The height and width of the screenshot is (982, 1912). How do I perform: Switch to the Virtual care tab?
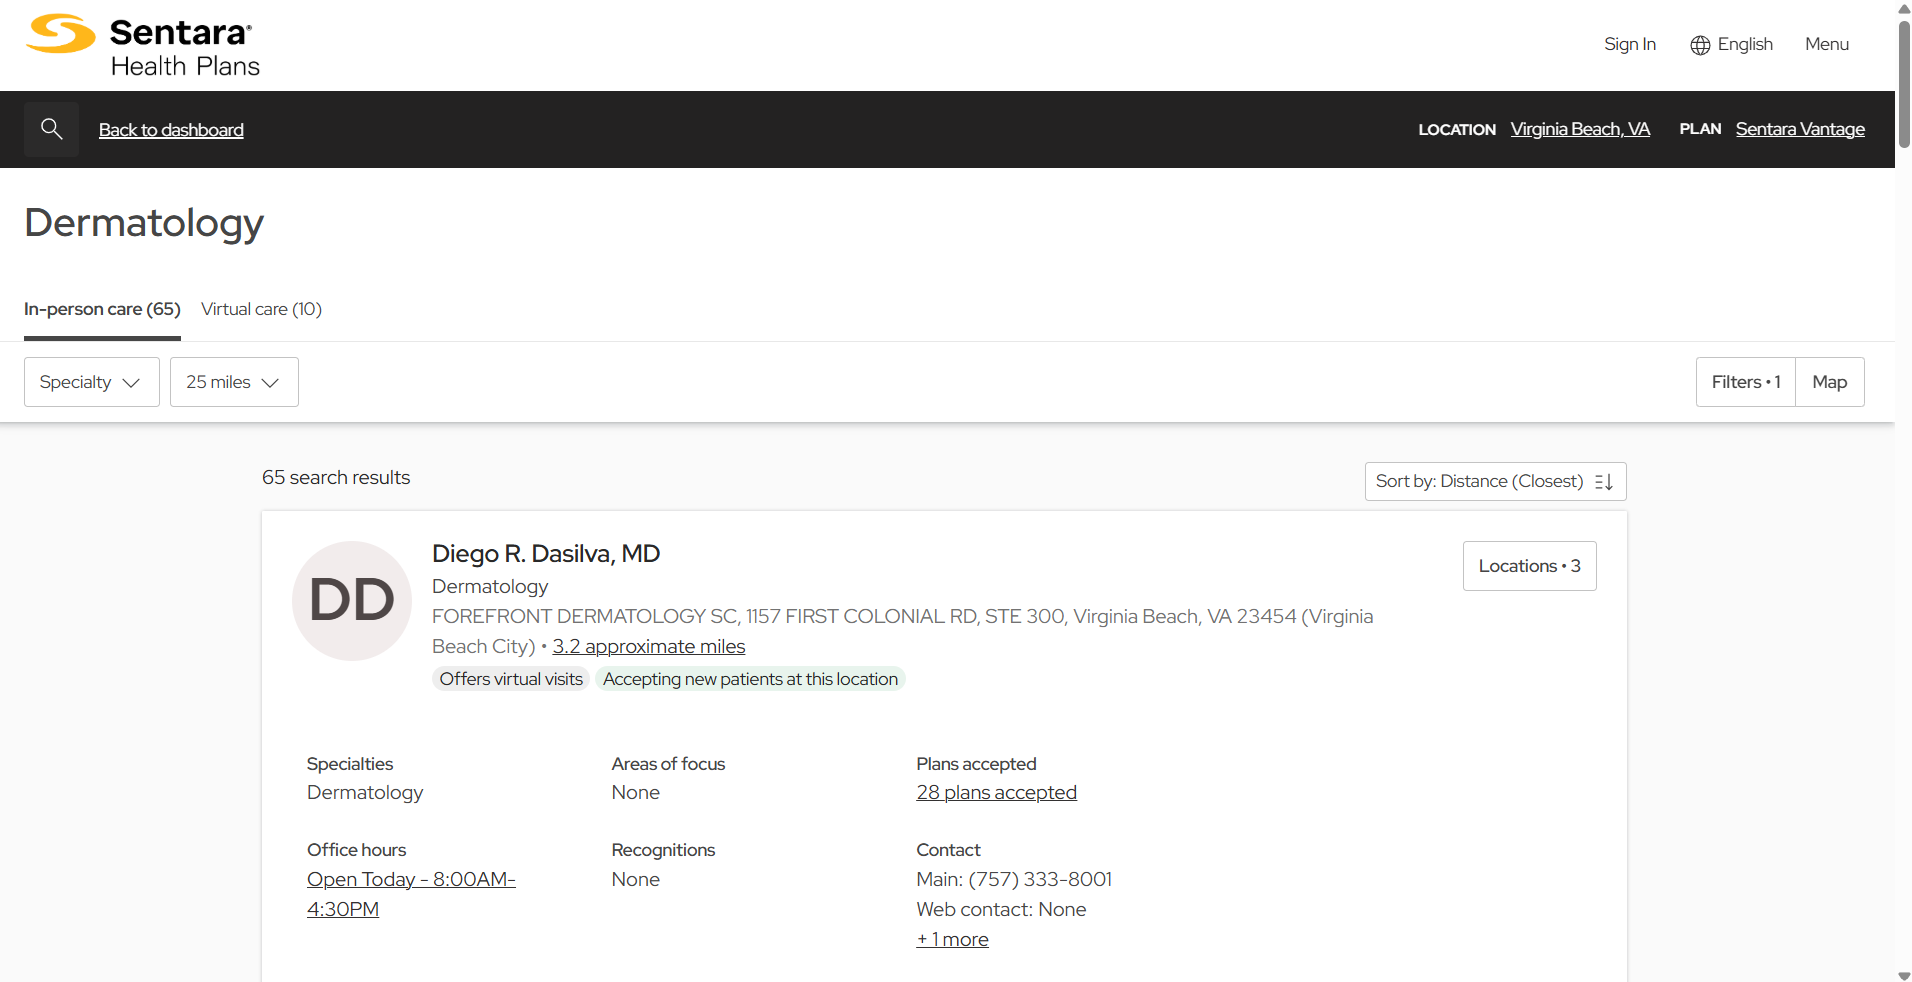click(261, 309)
